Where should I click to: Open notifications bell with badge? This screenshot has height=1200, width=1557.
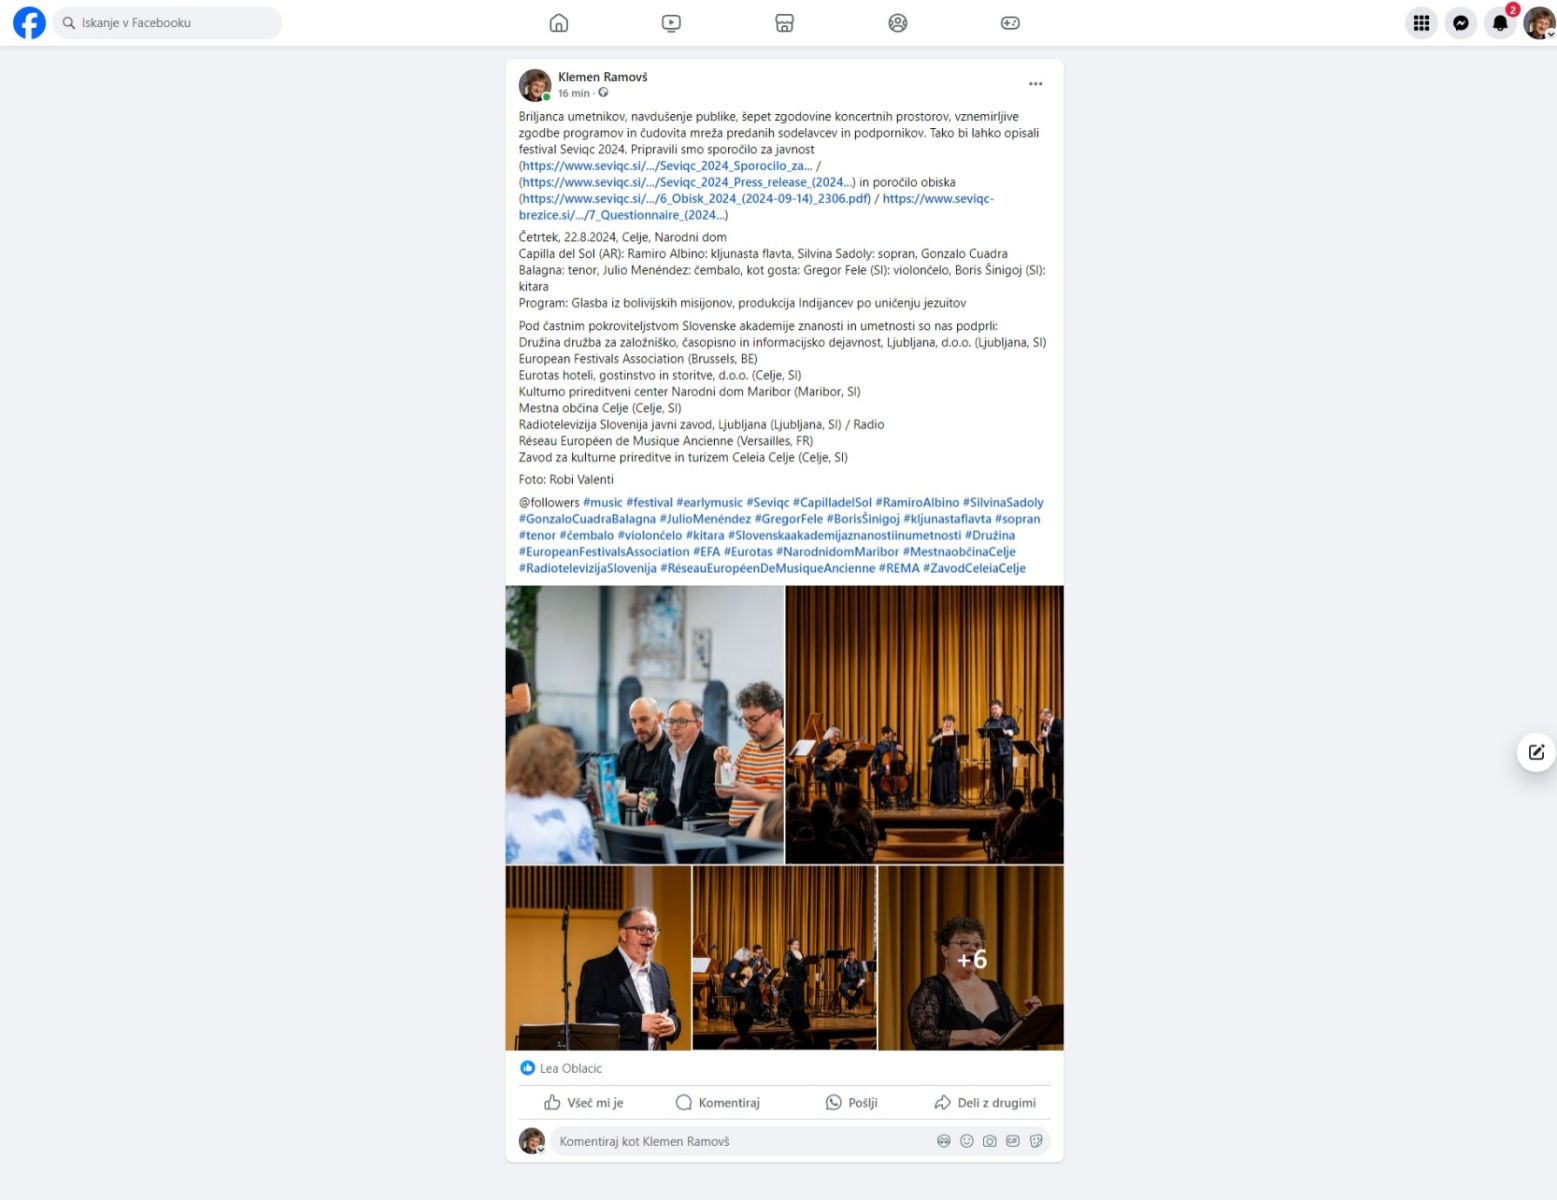[1500, 23]
